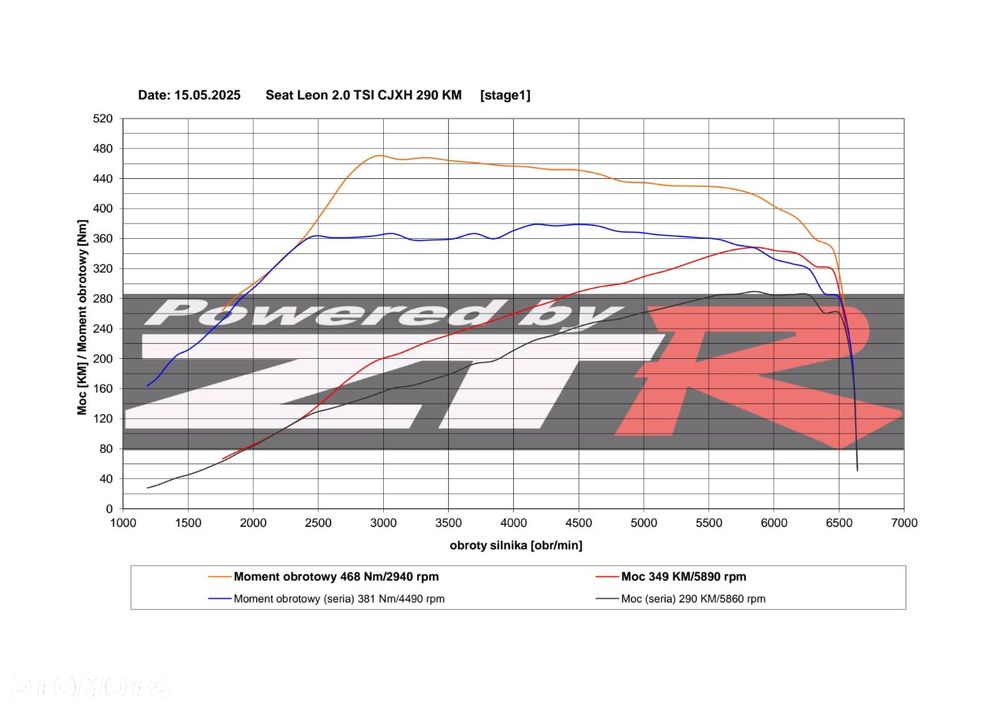Click the x-axis value 3500
The width and height of the screenshot is (1000, 707).
pos(448,523)
